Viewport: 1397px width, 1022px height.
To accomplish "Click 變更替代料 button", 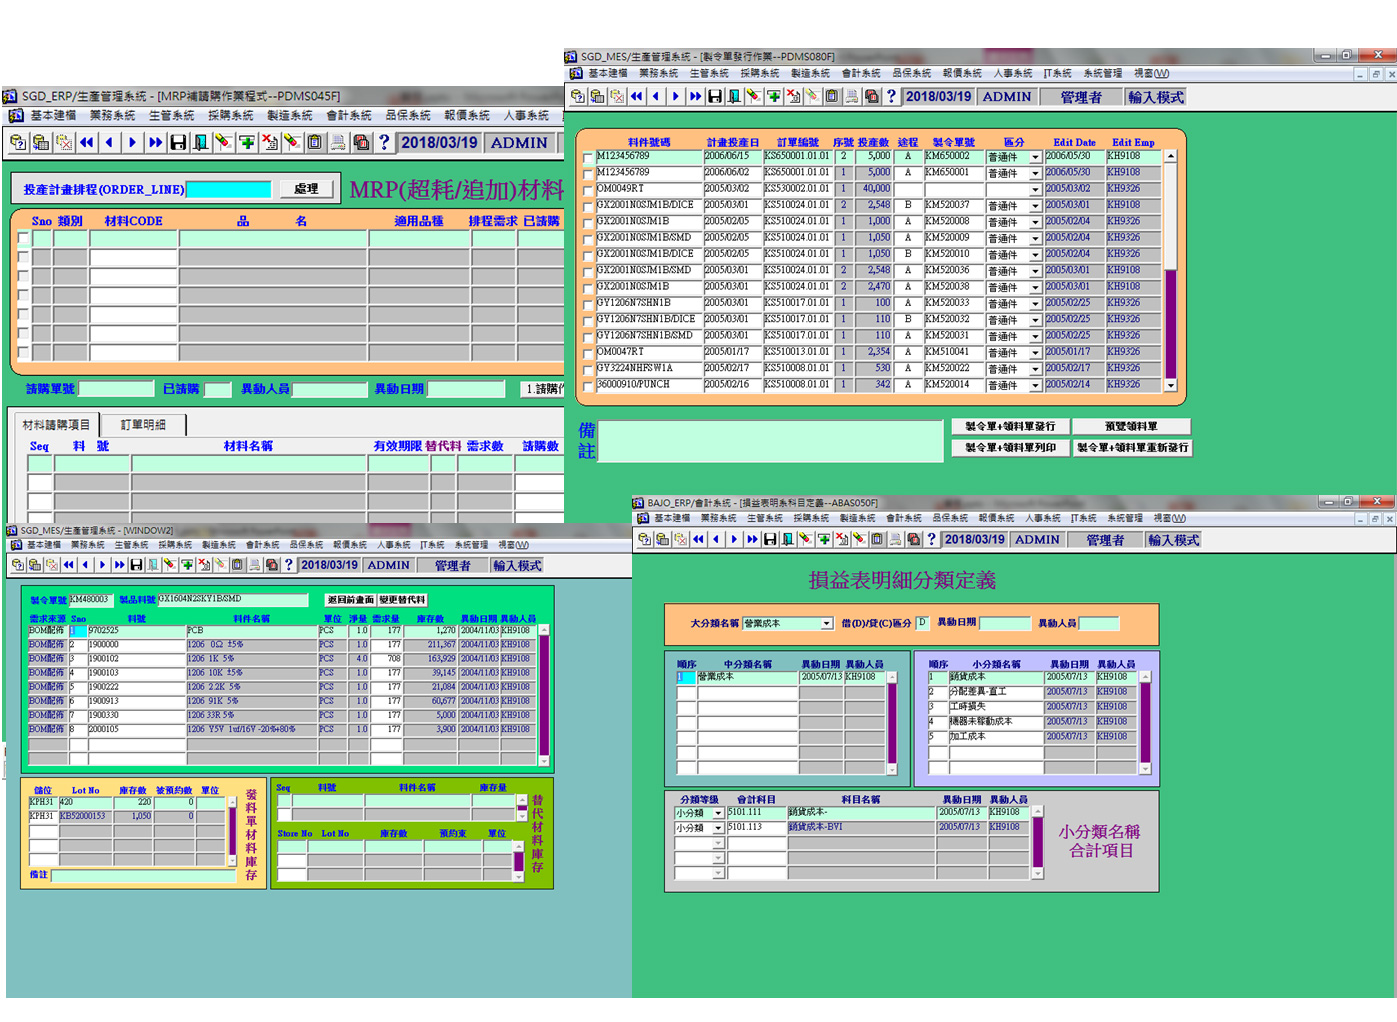I will 403,600.
